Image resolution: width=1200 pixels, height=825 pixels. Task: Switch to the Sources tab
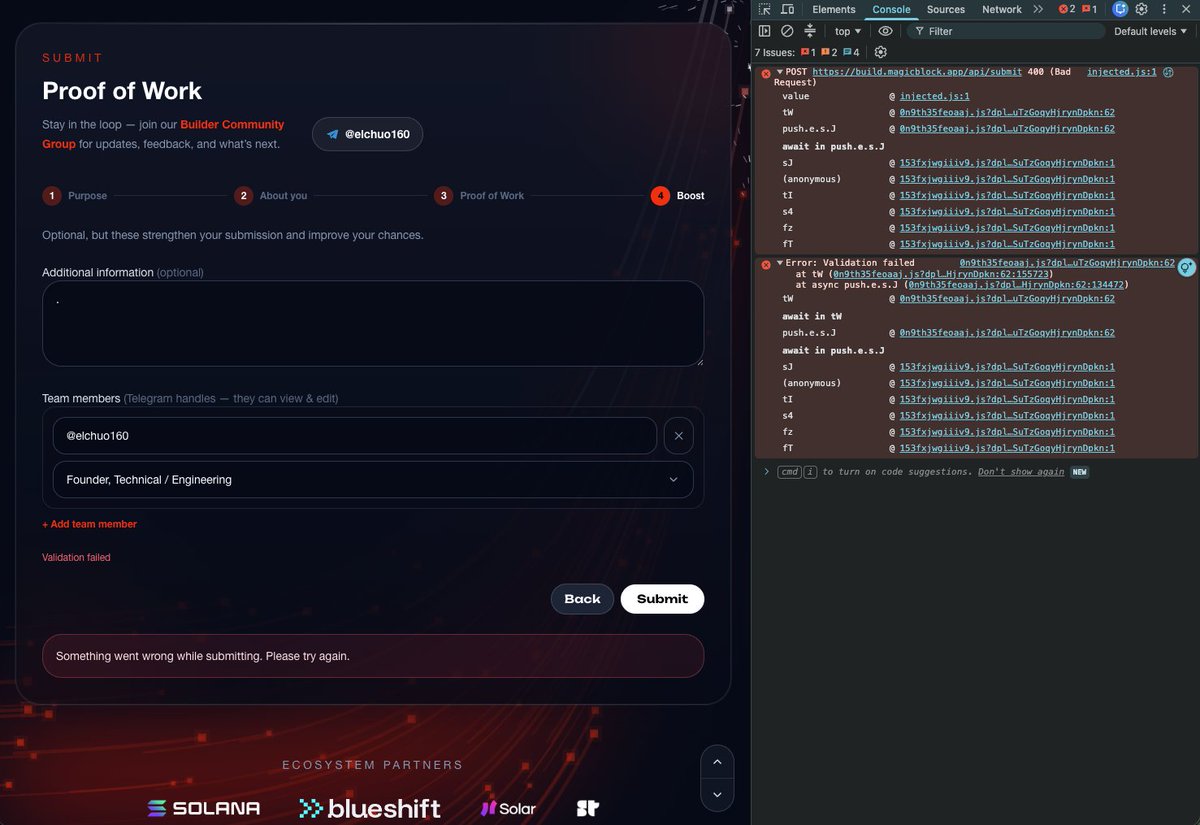pos(946,9)
